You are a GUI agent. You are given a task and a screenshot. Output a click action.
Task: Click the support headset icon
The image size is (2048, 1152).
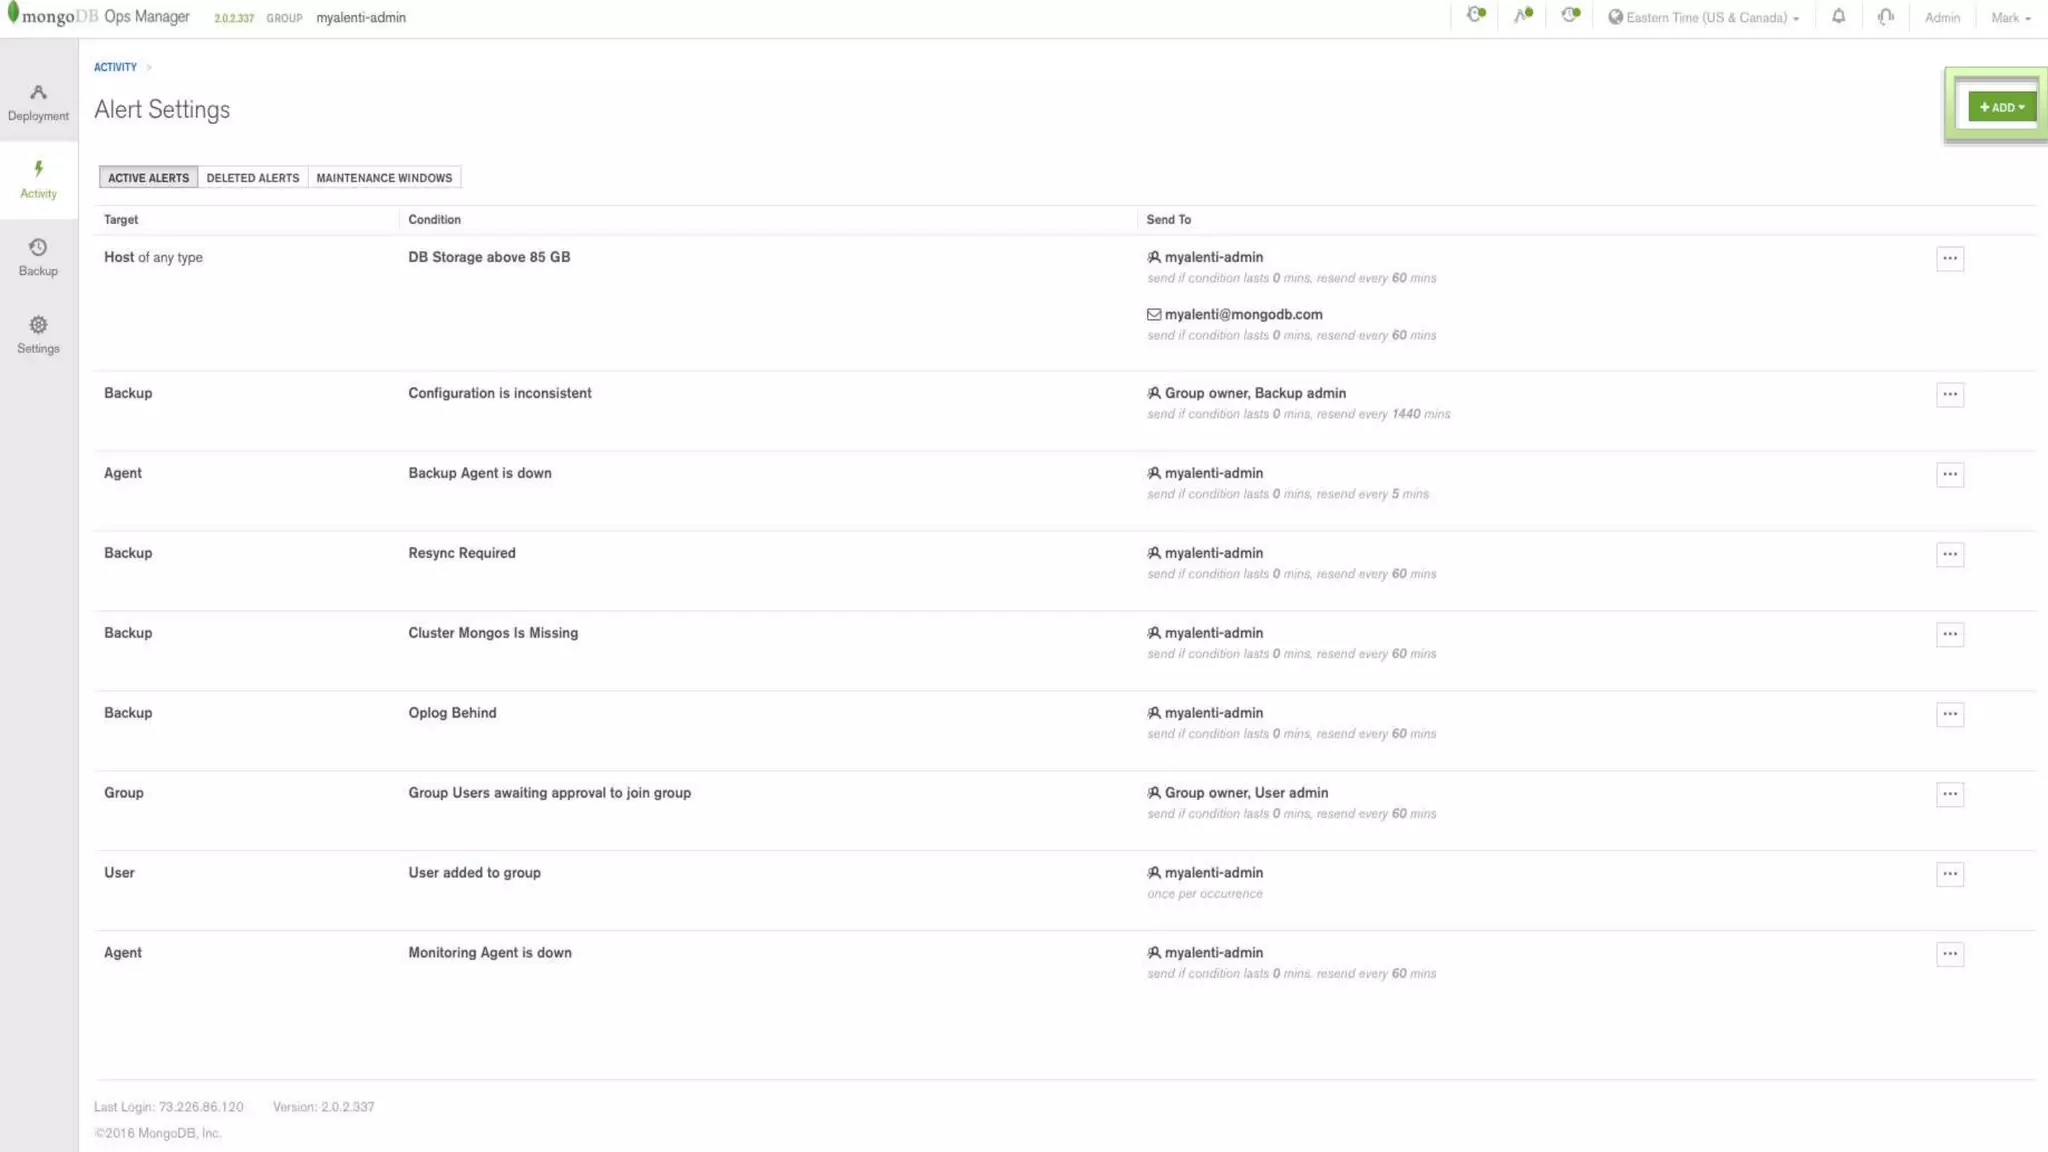[1885, 17]
